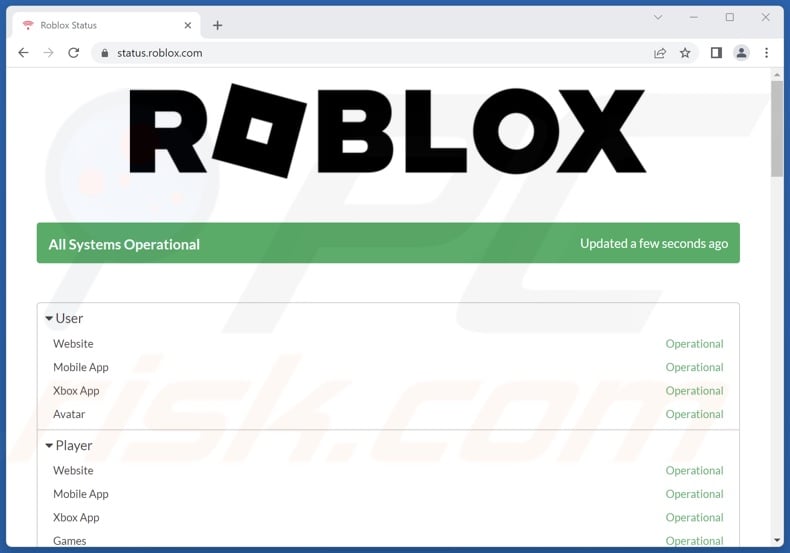Click the scrollbar up arrow
790x553 pixels.
point(777,75)
